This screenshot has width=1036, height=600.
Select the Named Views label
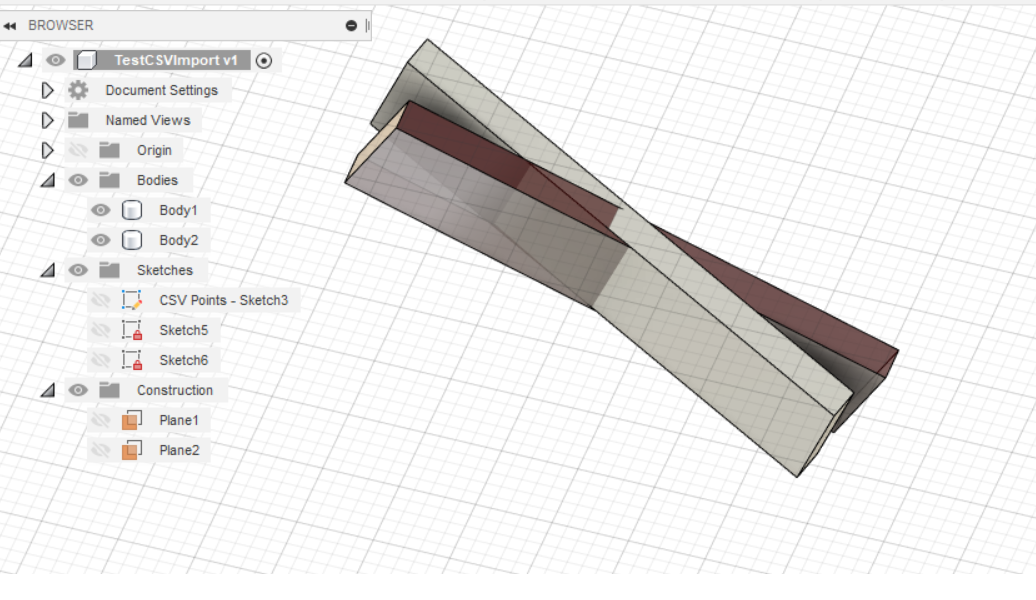[148, 120]
